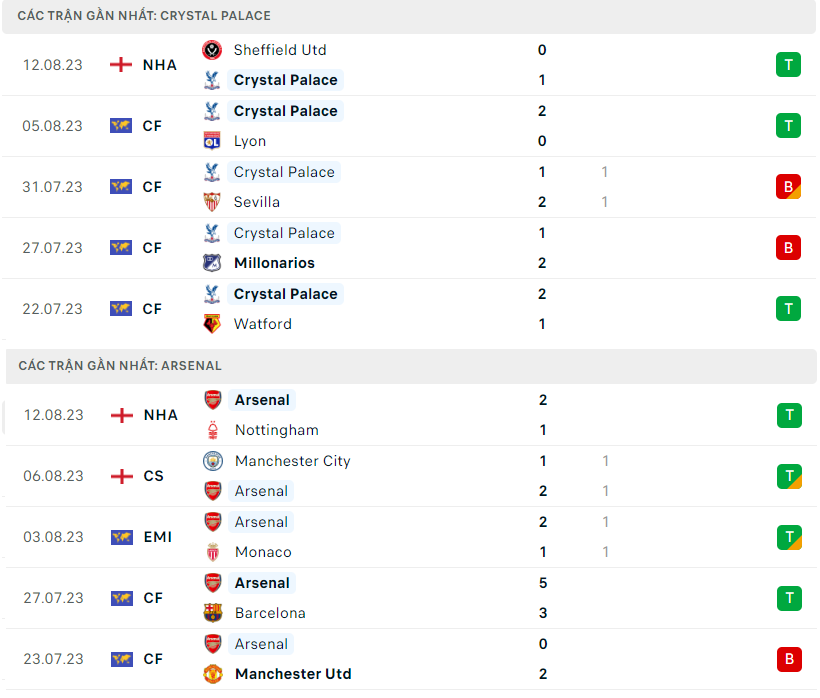Image resolution: width=820 pixels, height=698 pixels.
Task: Open the Arsenal vs Barcelona match row
Action: click(410, 598)
